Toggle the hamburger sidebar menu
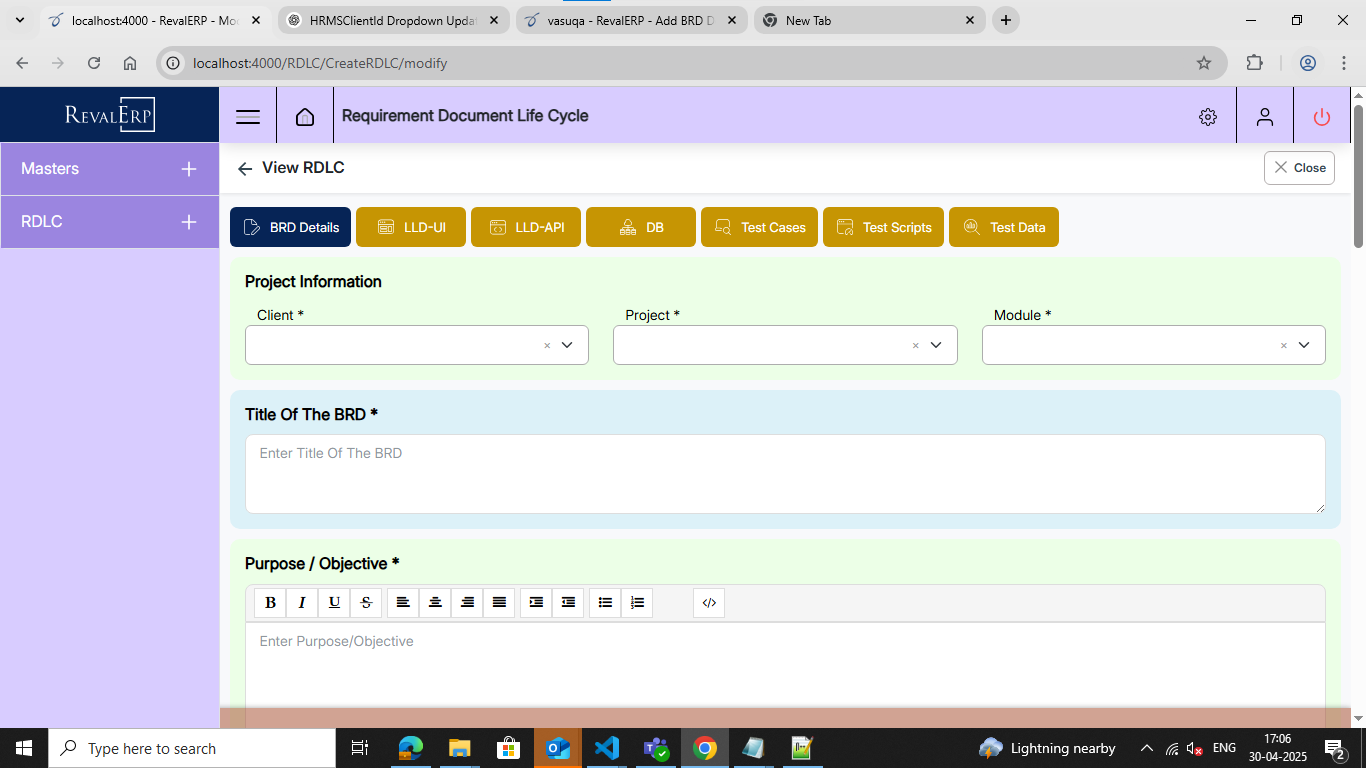1366x768 pixels. (x=248, y=117)
